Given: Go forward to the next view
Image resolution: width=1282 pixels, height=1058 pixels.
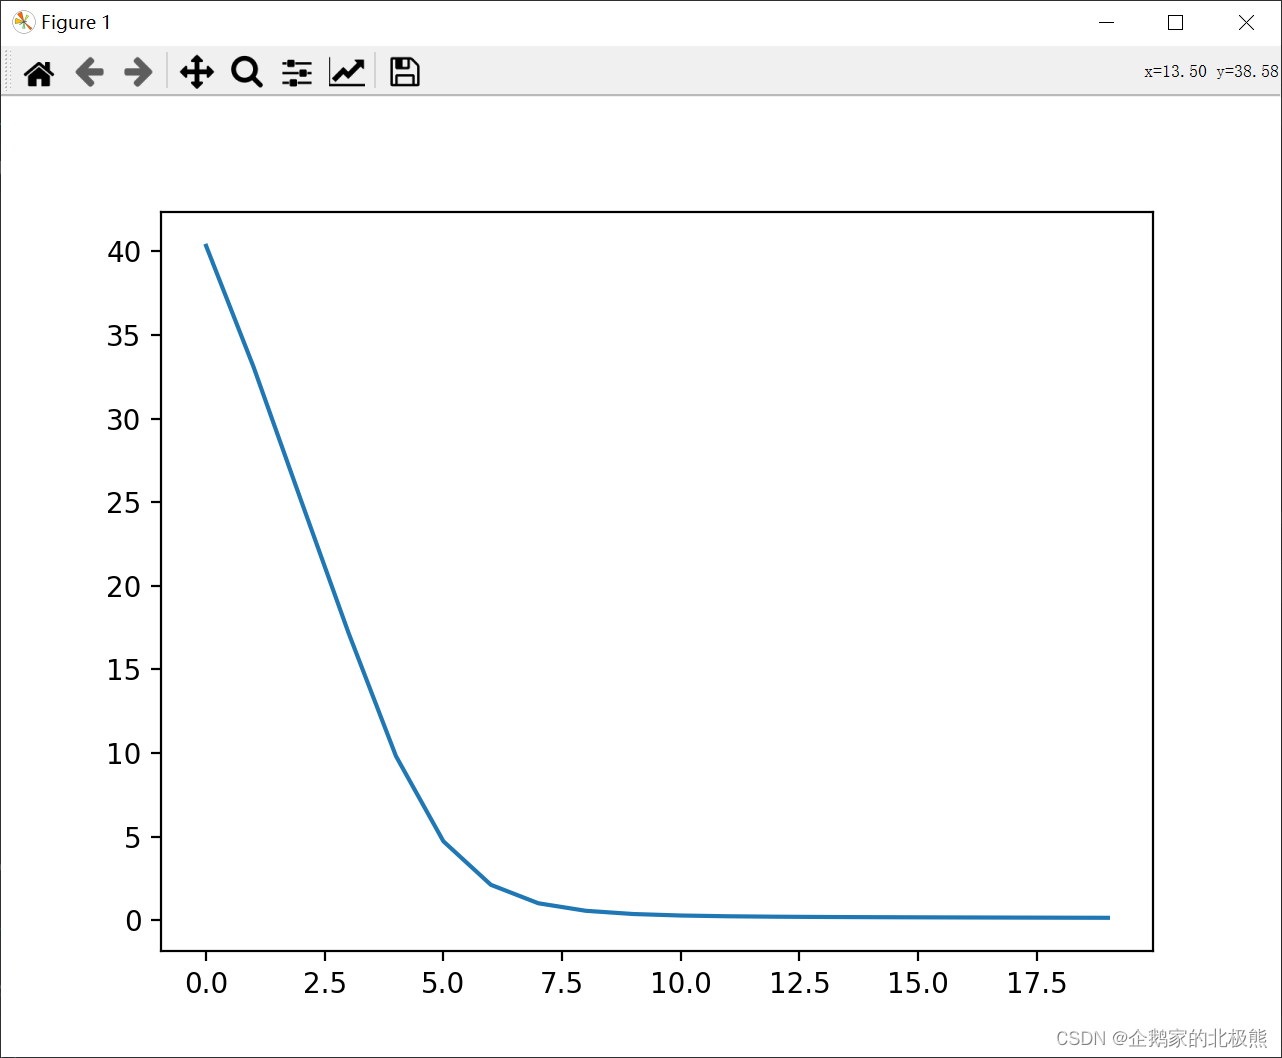Looking at the screenshot, I should click(138, 72).
